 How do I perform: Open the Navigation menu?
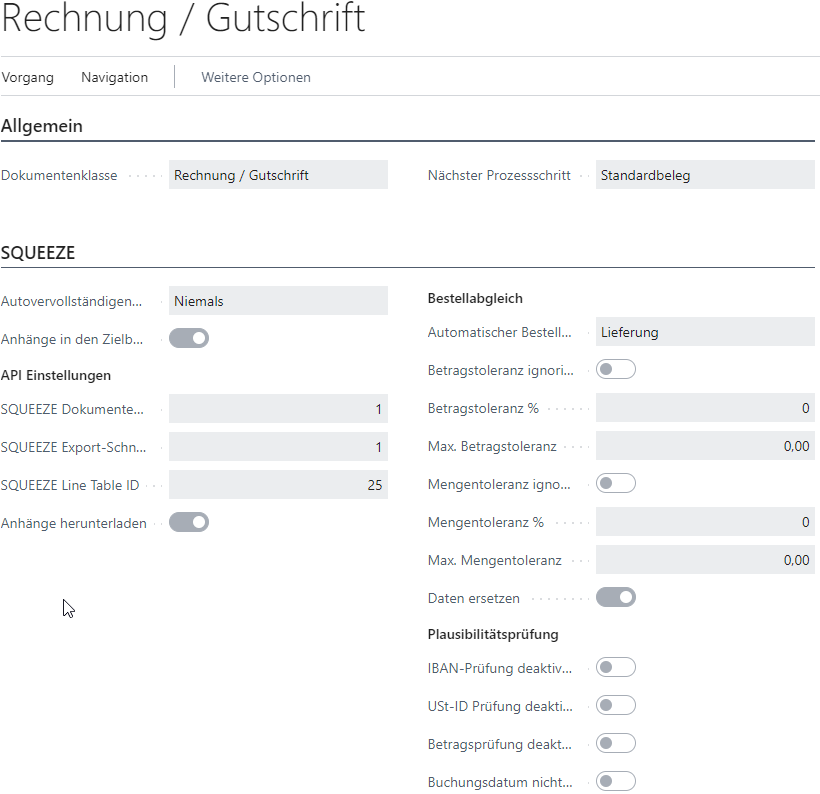tap(114, 77)
